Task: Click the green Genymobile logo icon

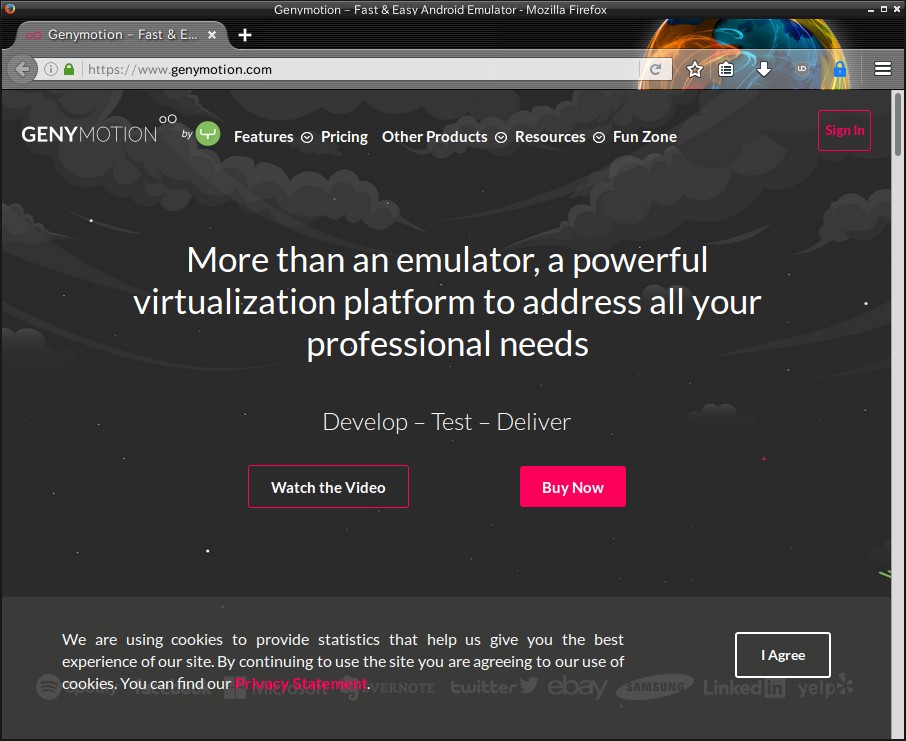Action: pos(208,134)
